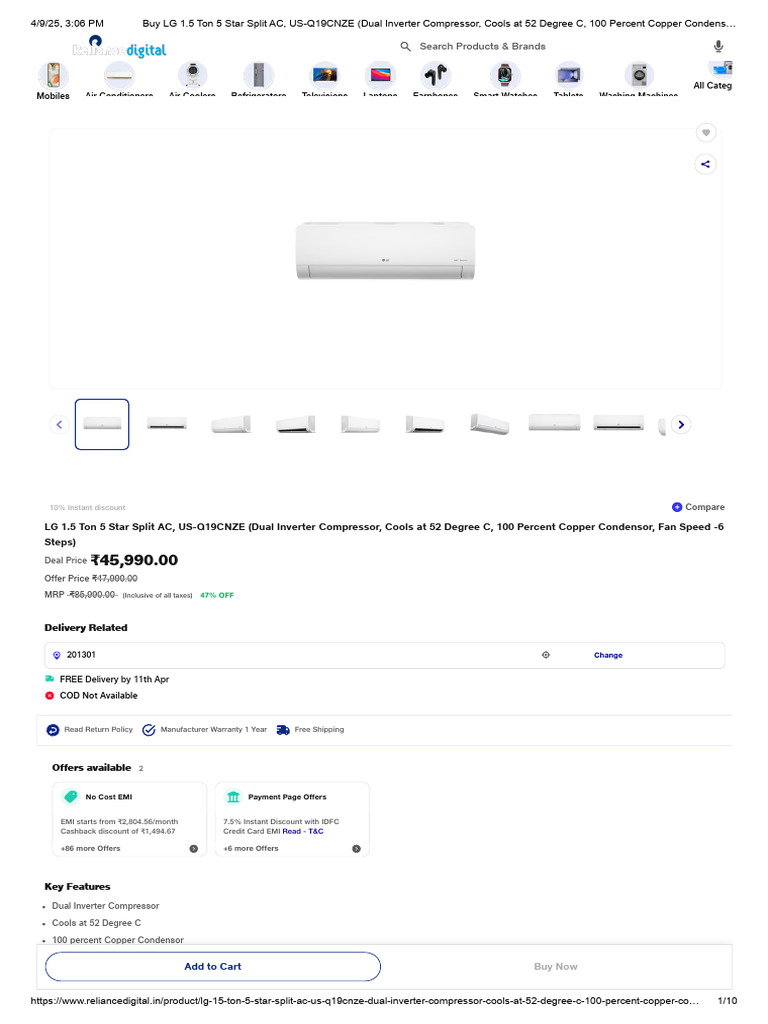Click the search magnifier icon
Image resolution: width=768 pixels, height=1024 pixels.
(406, 46)
